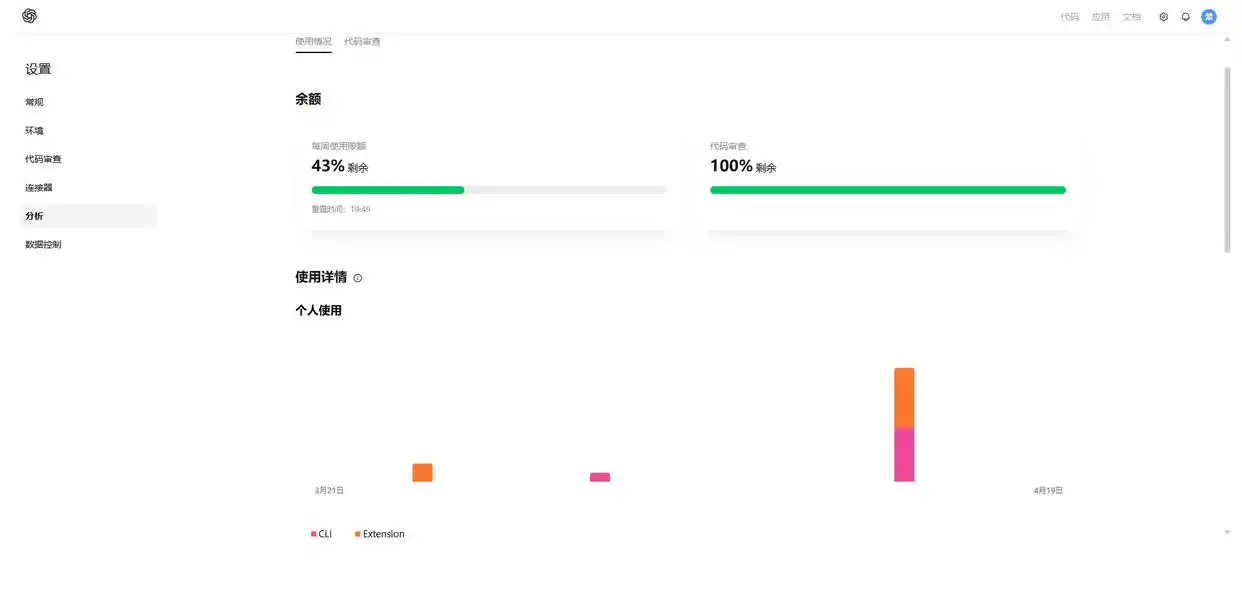
Task: Click the 100% 剩余 value
Action: pyautogui.click(x=743, y=166)
